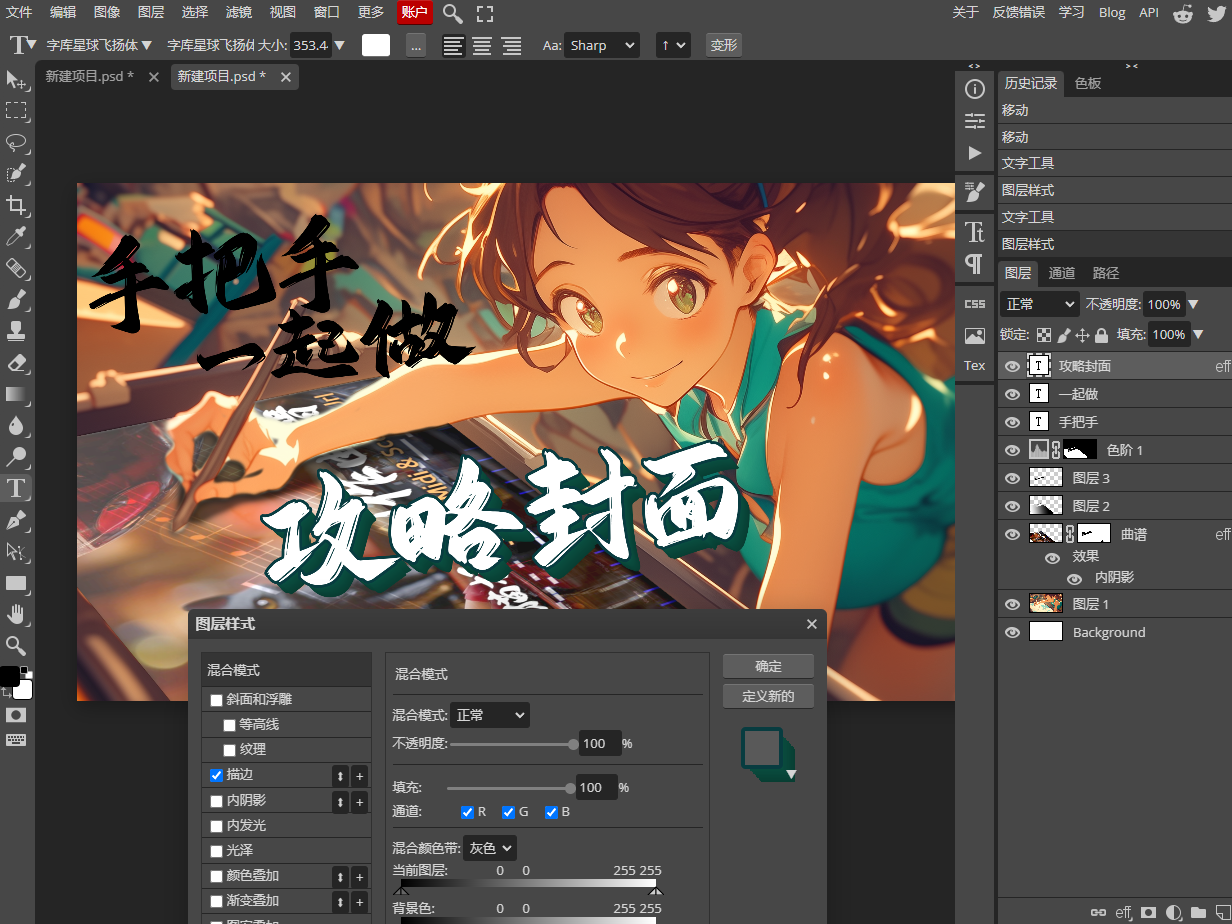Toggle Quick Mask mode icon
The image size is (1232, 924).
16,715
